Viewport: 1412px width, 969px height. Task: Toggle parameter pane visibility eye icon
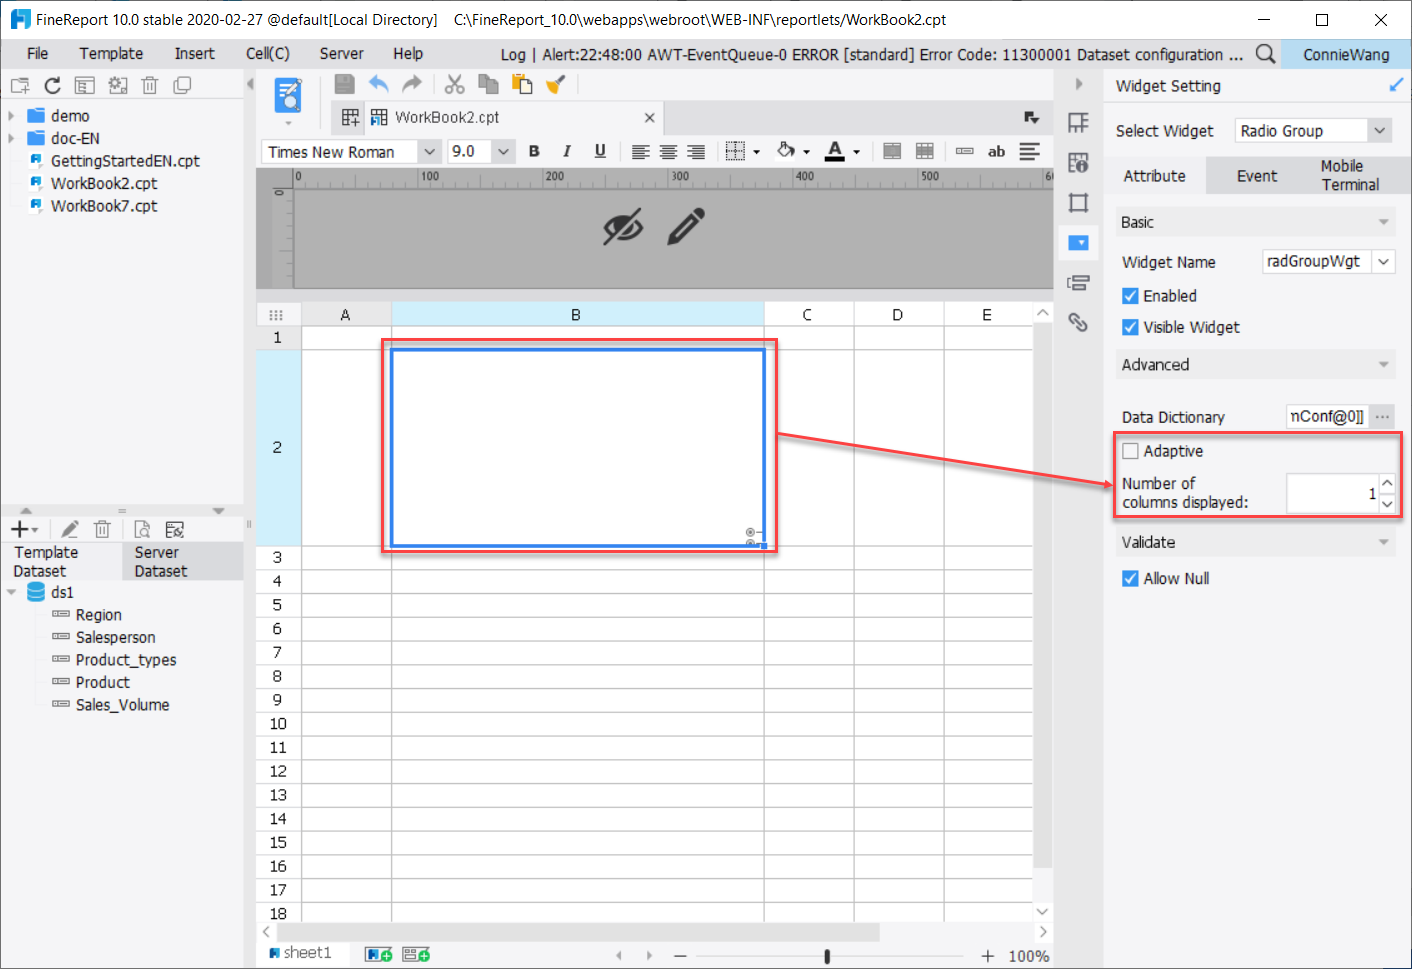[x=623, y=227]
